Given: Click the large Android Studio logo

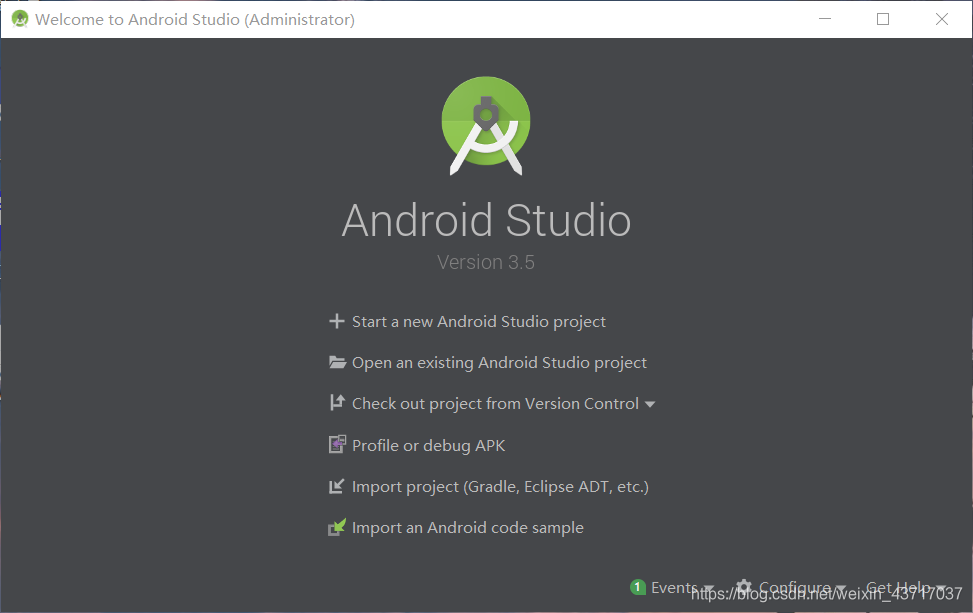Looking at the screenshot, I should pyautogui.click(x=486, y=125).
